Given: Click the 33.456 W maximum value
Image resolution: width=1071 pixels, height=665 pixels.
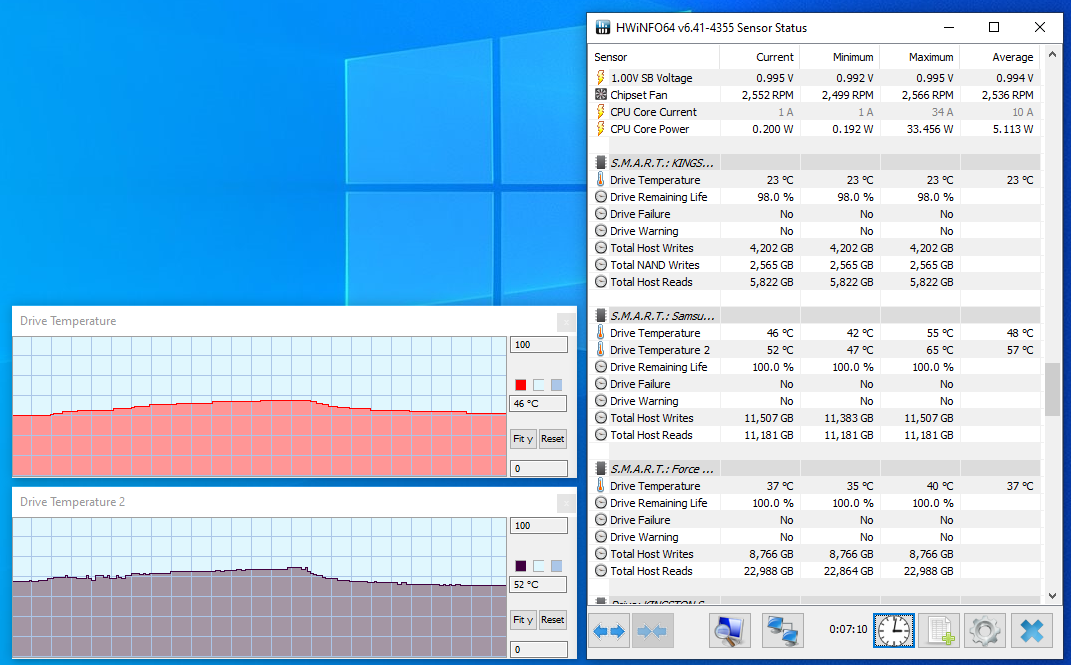Looking at the screenshot, I should tap(930, 128).
